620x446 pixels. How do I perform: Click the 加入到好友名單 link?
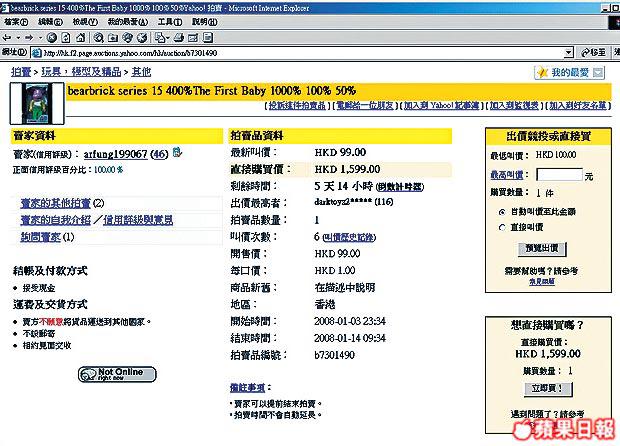(578, 106)
